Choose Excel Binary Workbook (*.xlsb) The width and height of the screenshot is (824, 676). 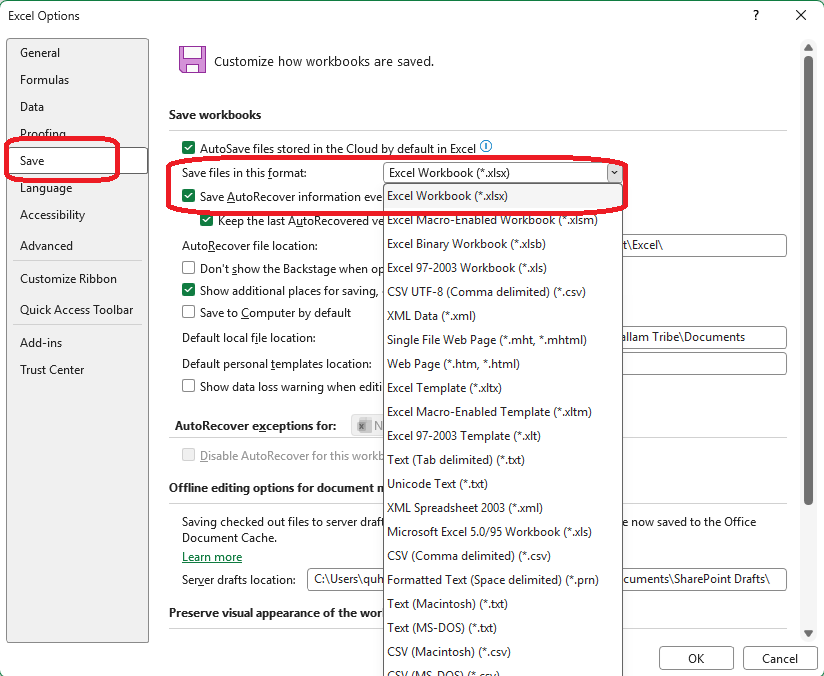point(503,244)
